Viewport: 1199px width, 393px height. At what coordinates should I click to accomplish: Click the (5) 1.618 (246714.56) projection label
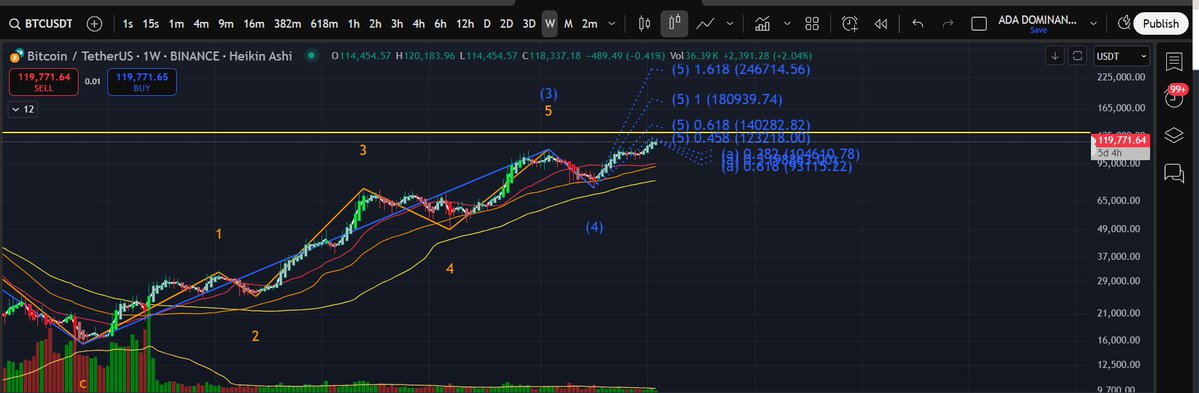click(x=740, y=70)
